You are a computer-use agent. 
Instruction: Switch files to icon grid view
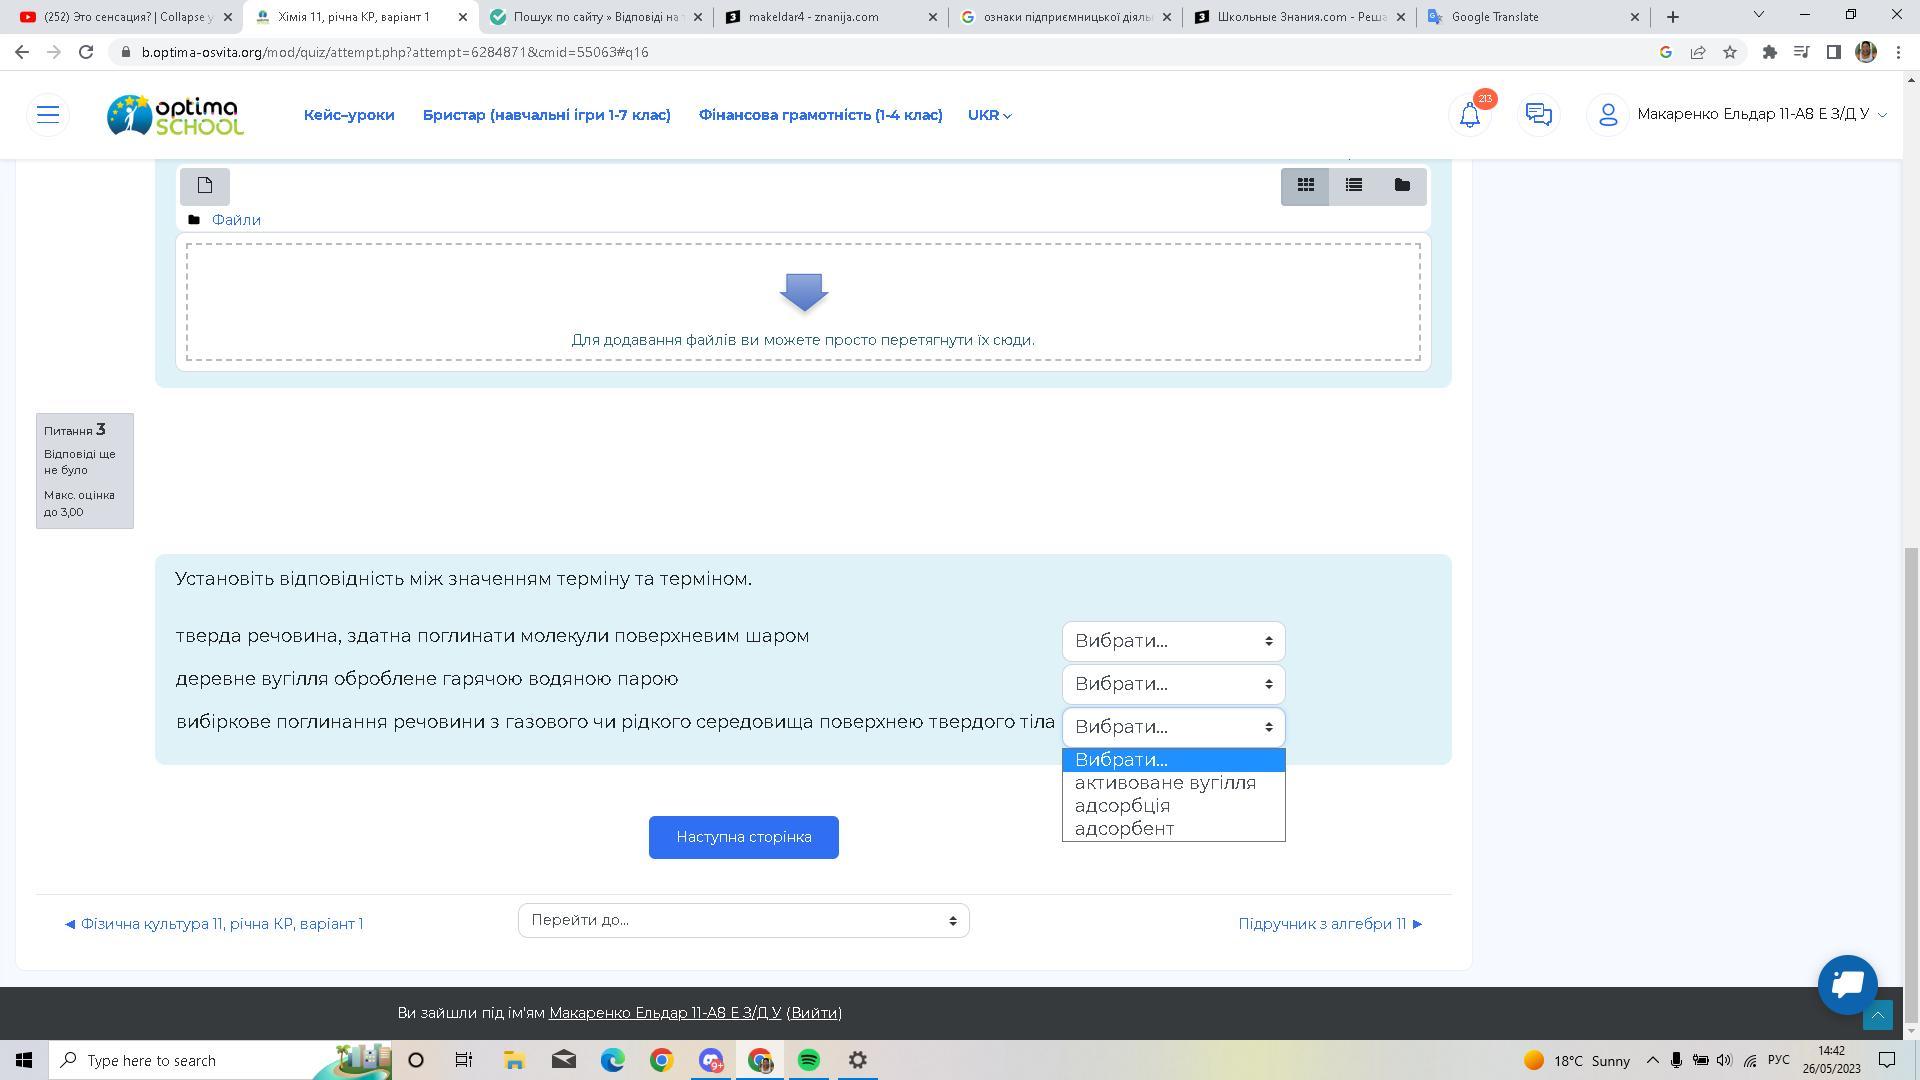1305,186
